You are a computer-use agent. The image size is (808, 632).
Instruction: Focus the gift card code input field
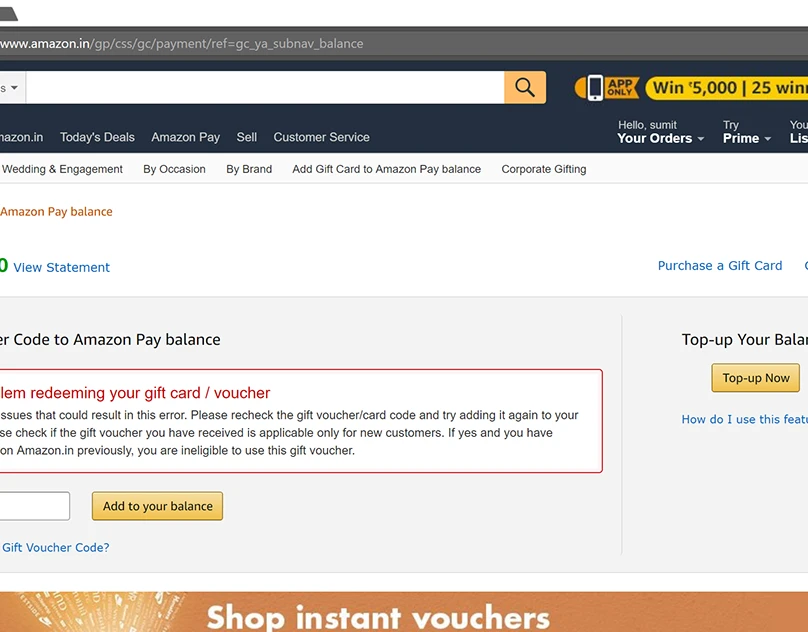click(34, 506)
